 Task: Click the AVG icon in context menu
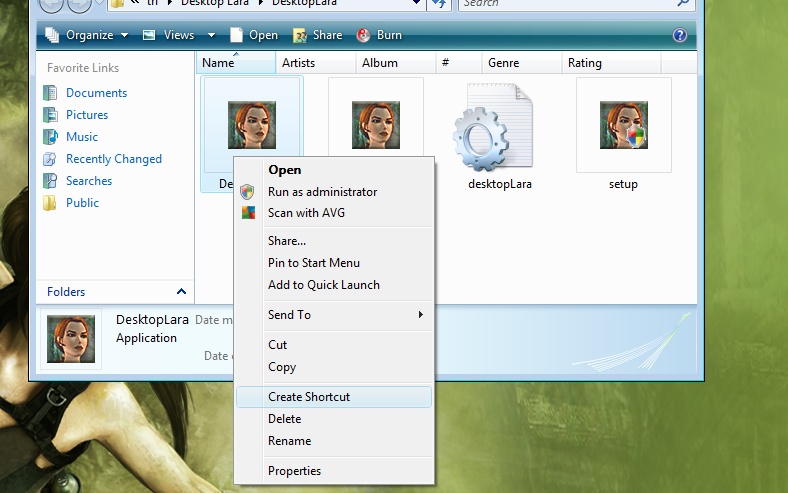tap(248, 213)
